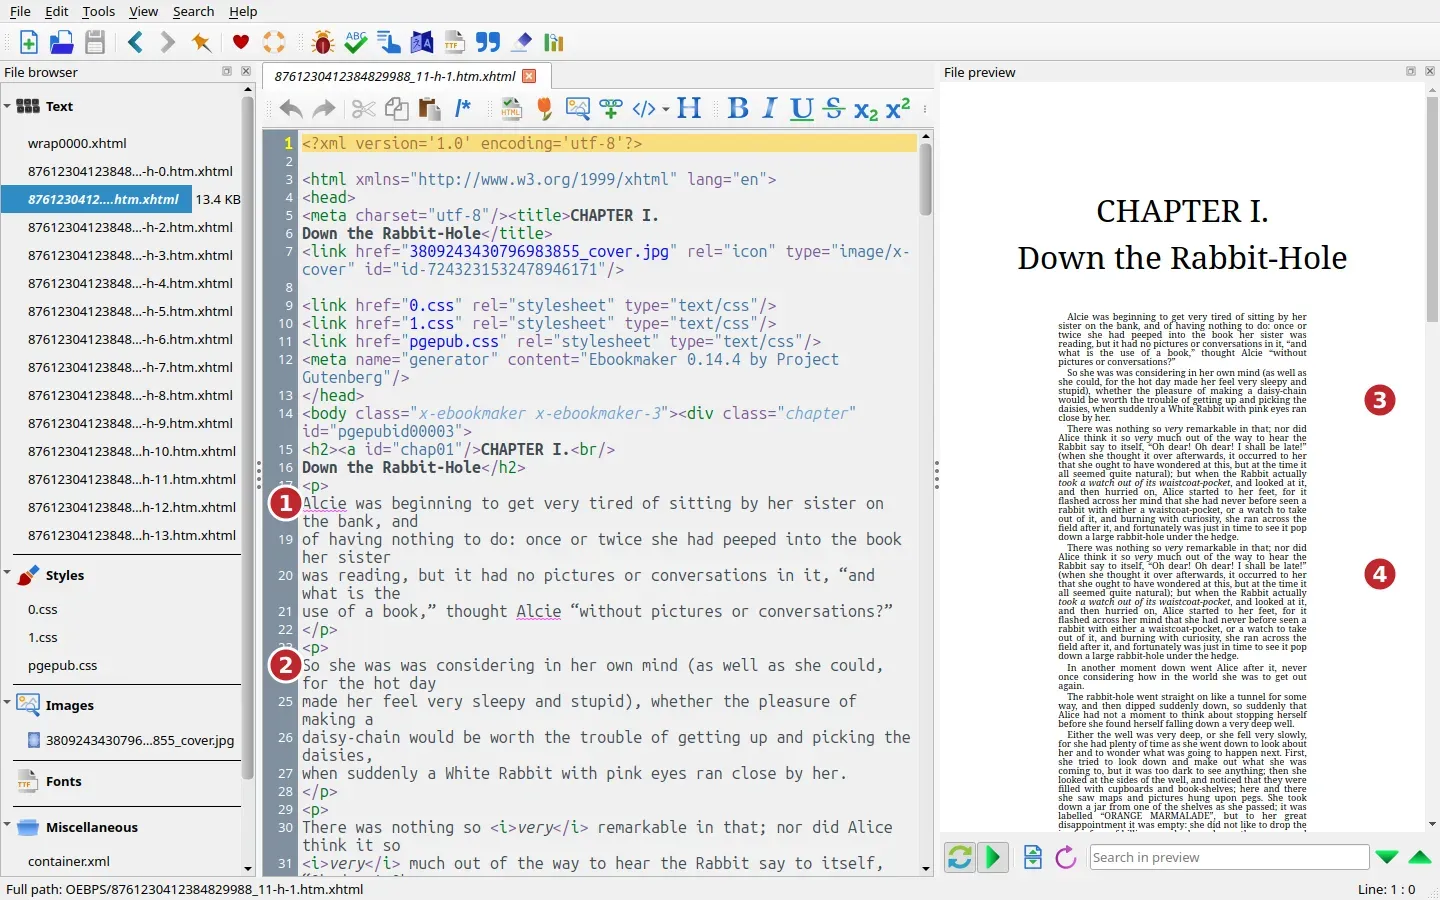Open the bar chart reports icon

[554, 42]
